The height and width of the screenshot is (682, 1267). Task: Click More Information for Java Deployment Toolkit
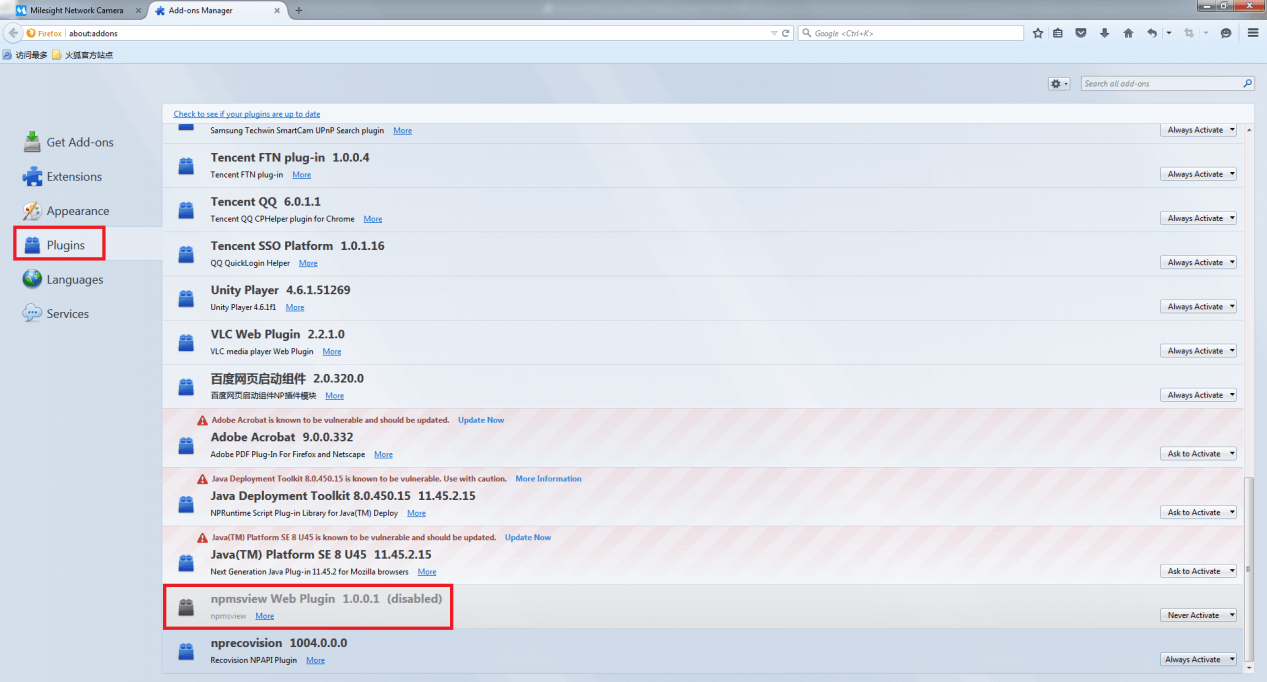(x=548, y=479)
